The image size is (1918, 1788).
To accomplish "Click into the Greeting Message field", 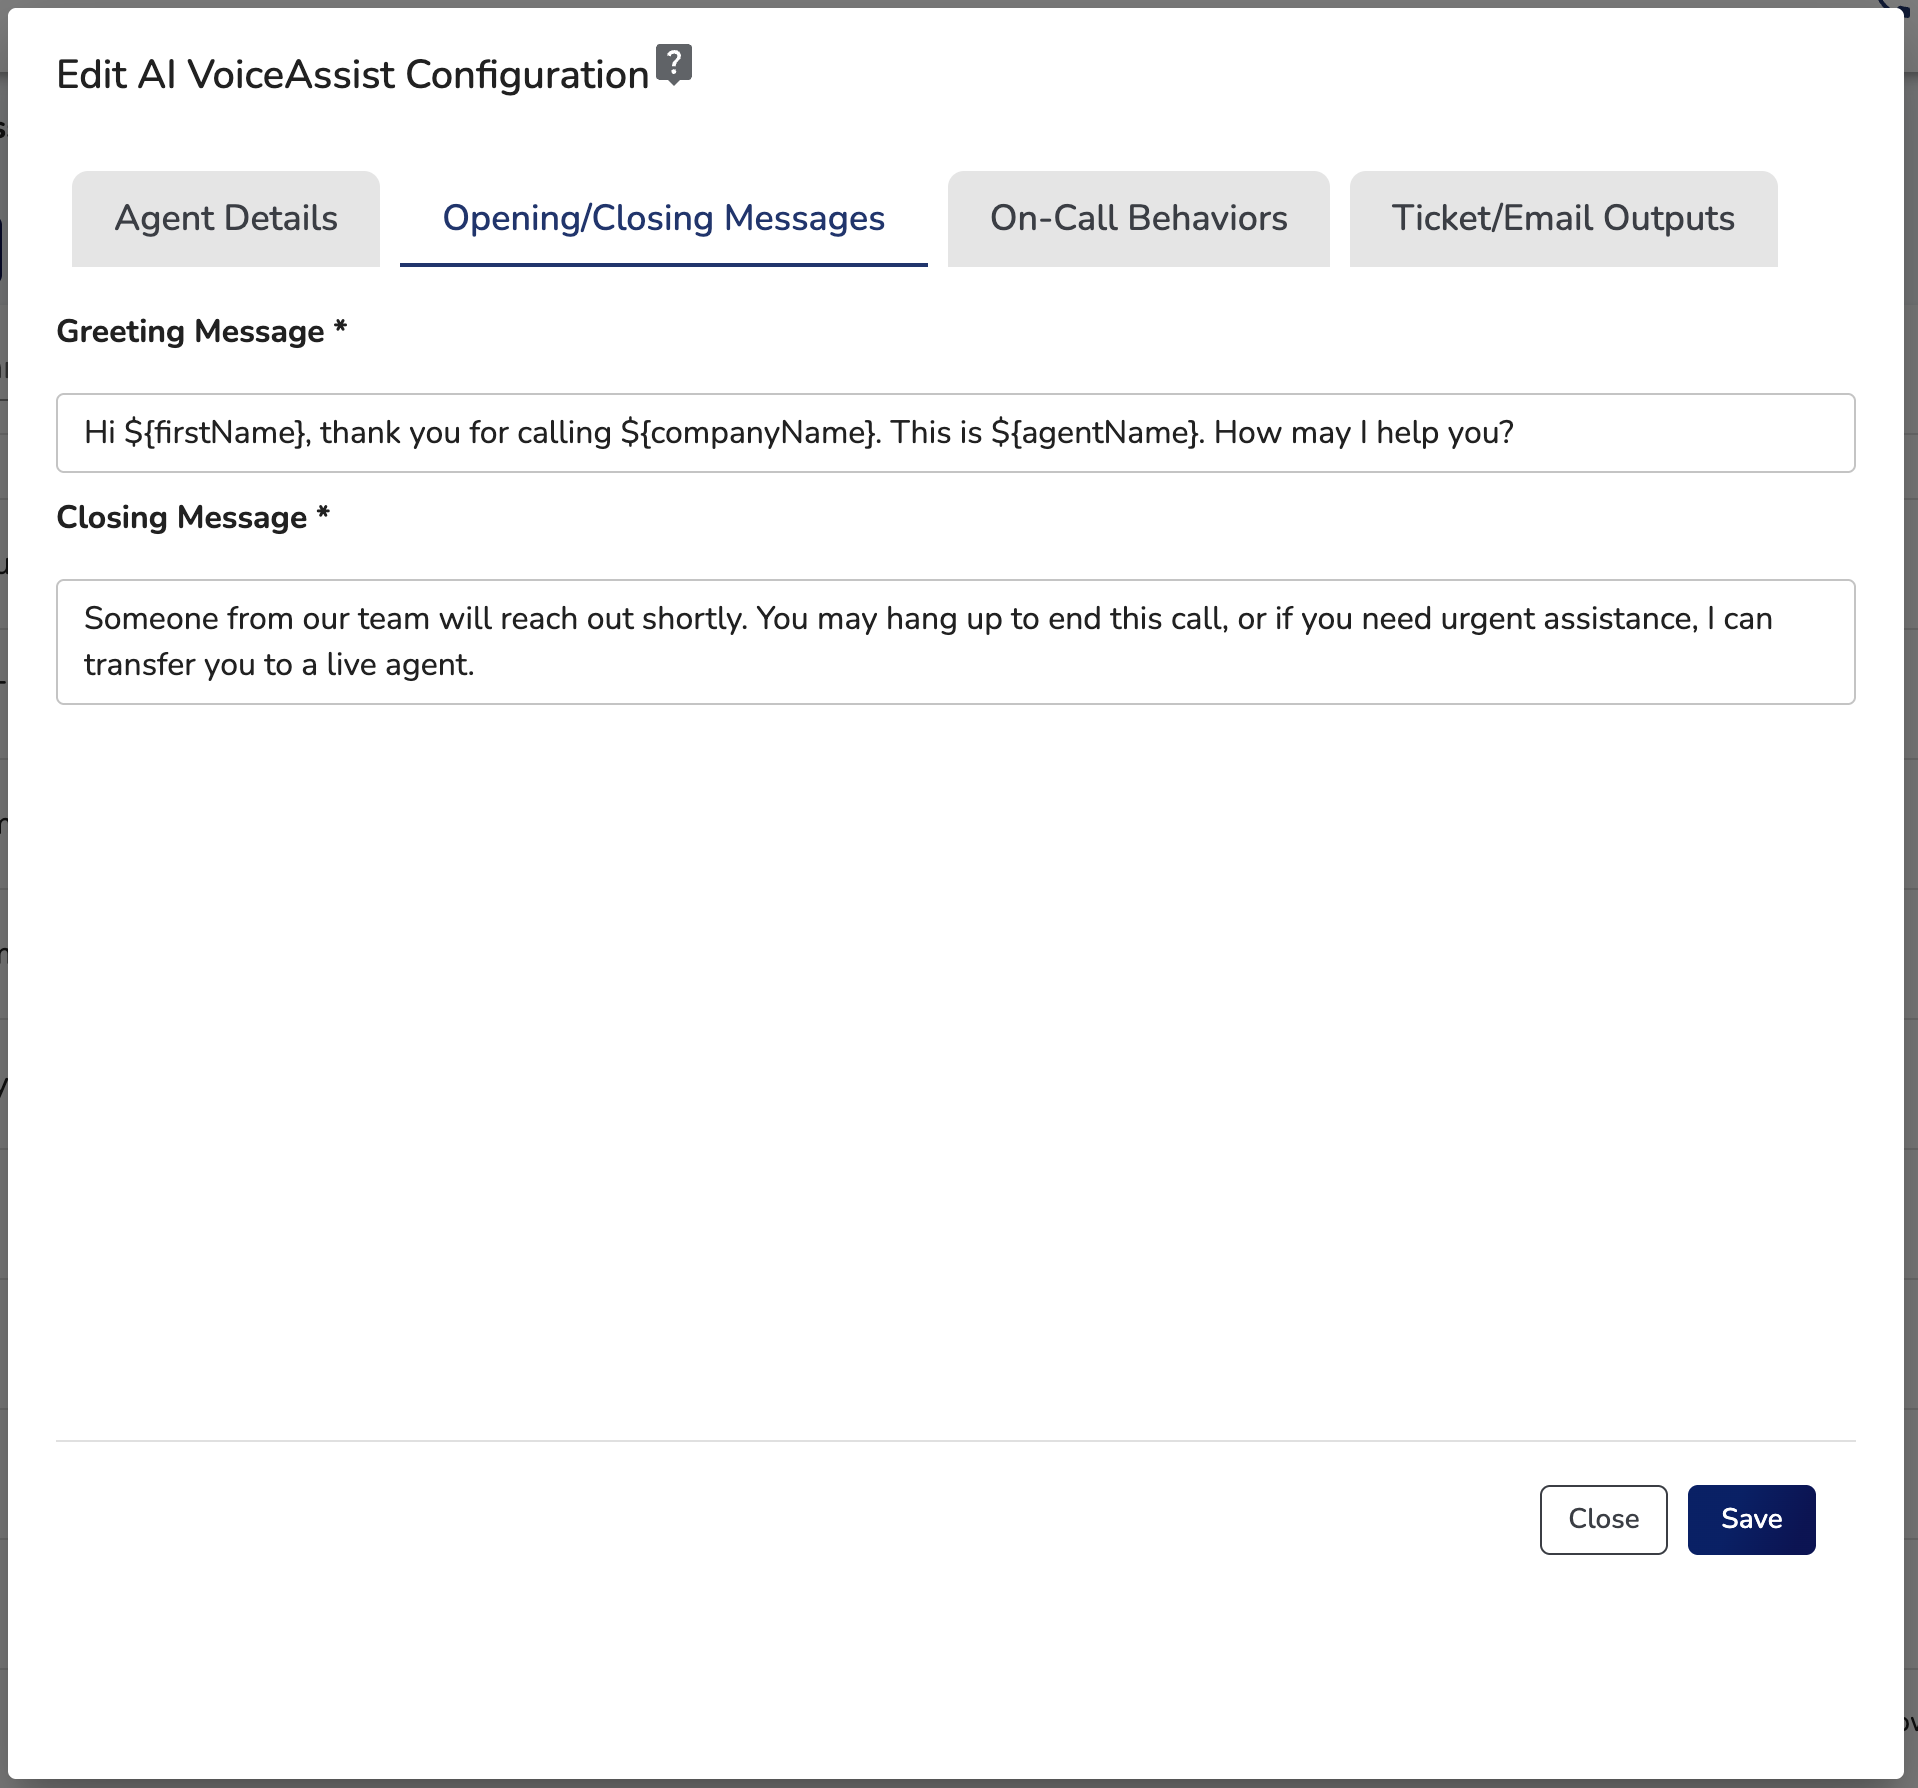I will coord(956,433).
